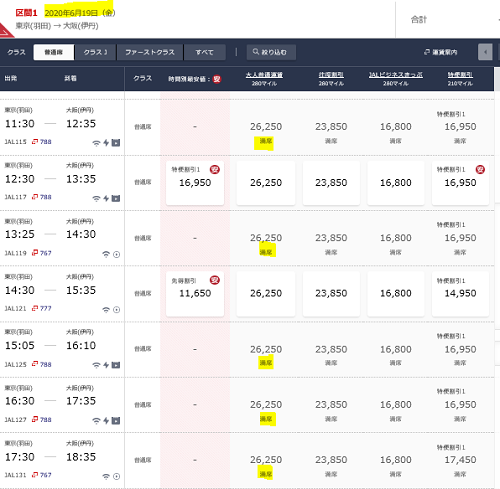Screen dimensions: 500x489
Task: Click the Wi-Fi icon for flight JAL119
Action: tap(106, 254)
